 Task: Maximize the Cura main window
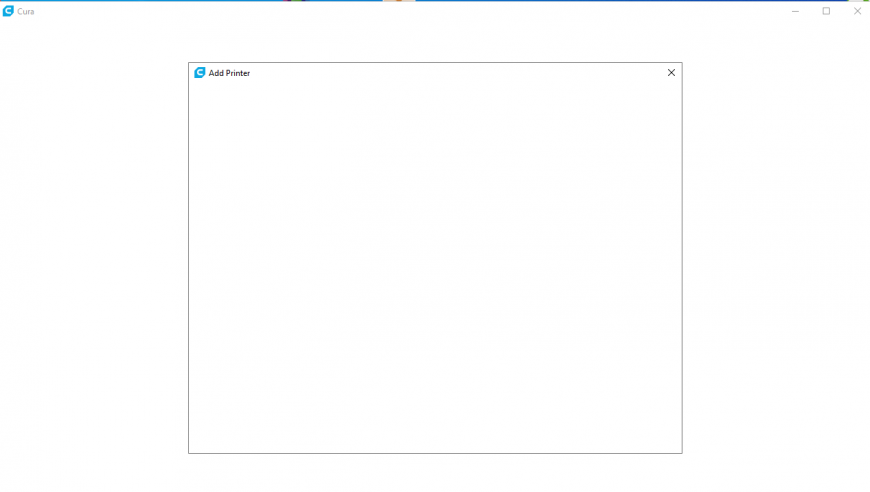point(826,11)
